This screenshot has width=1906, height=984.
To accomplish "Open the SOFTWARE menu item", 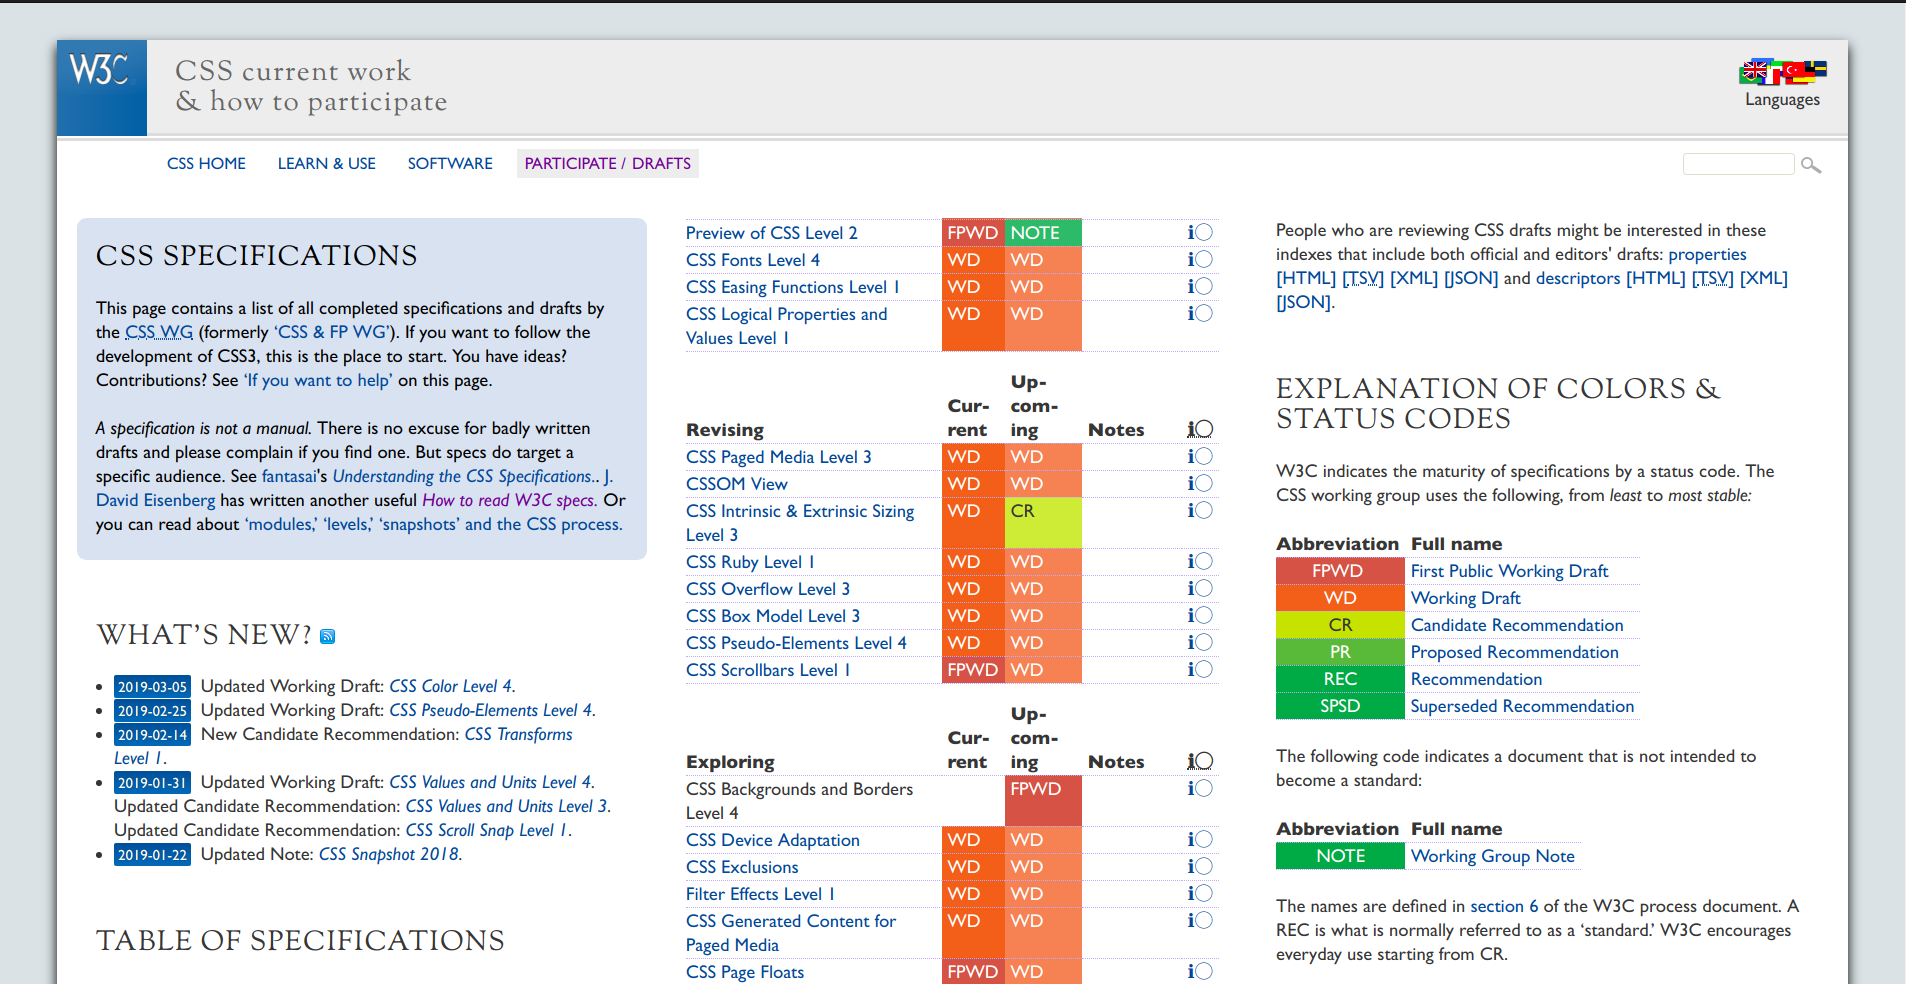I will [450, 163].
